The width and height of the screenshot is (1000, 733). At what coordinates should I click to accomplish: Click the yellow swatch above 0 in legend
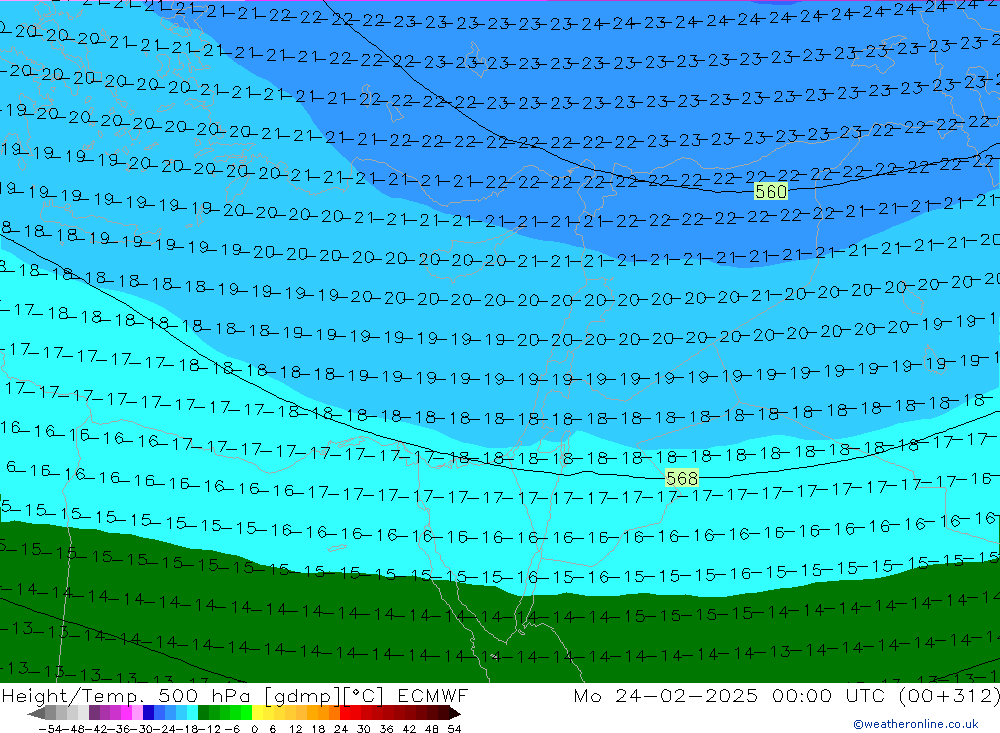256,713
